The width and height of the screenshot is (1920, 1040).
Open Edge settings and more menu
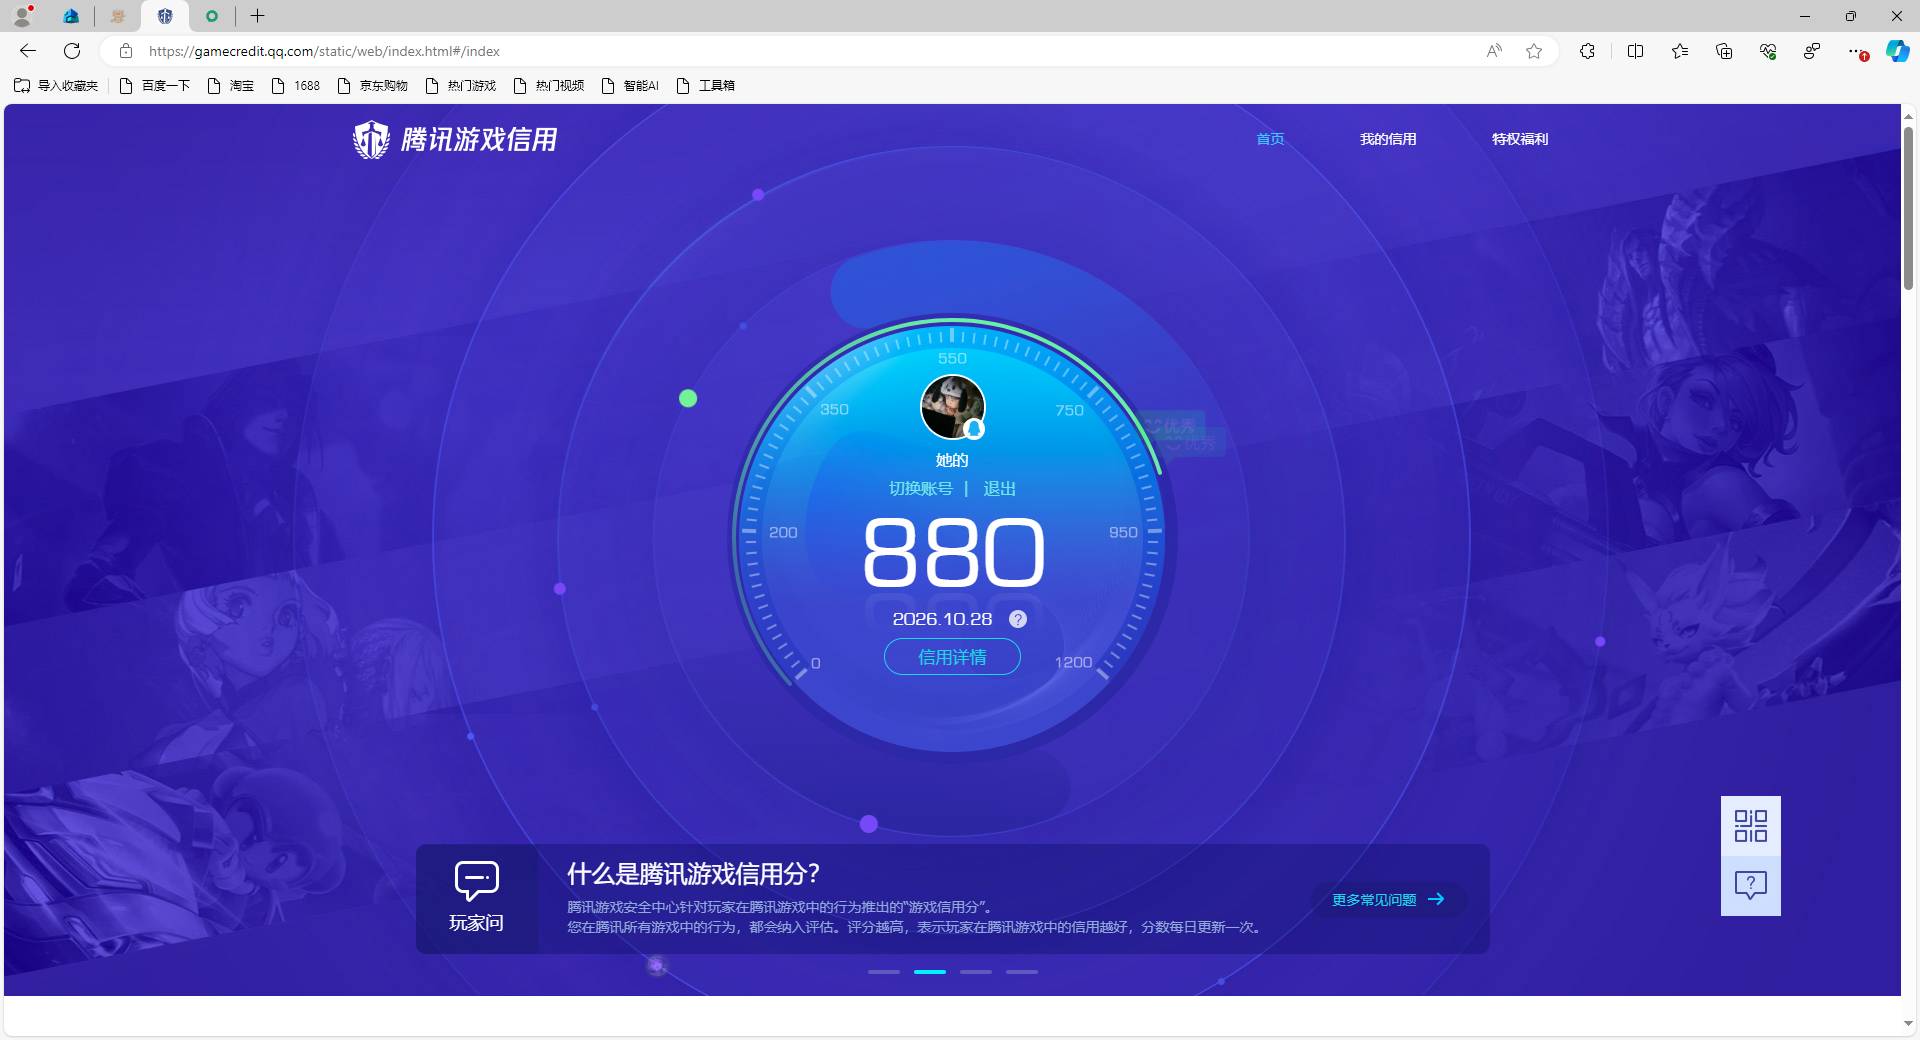click(x=1856, y=51)
